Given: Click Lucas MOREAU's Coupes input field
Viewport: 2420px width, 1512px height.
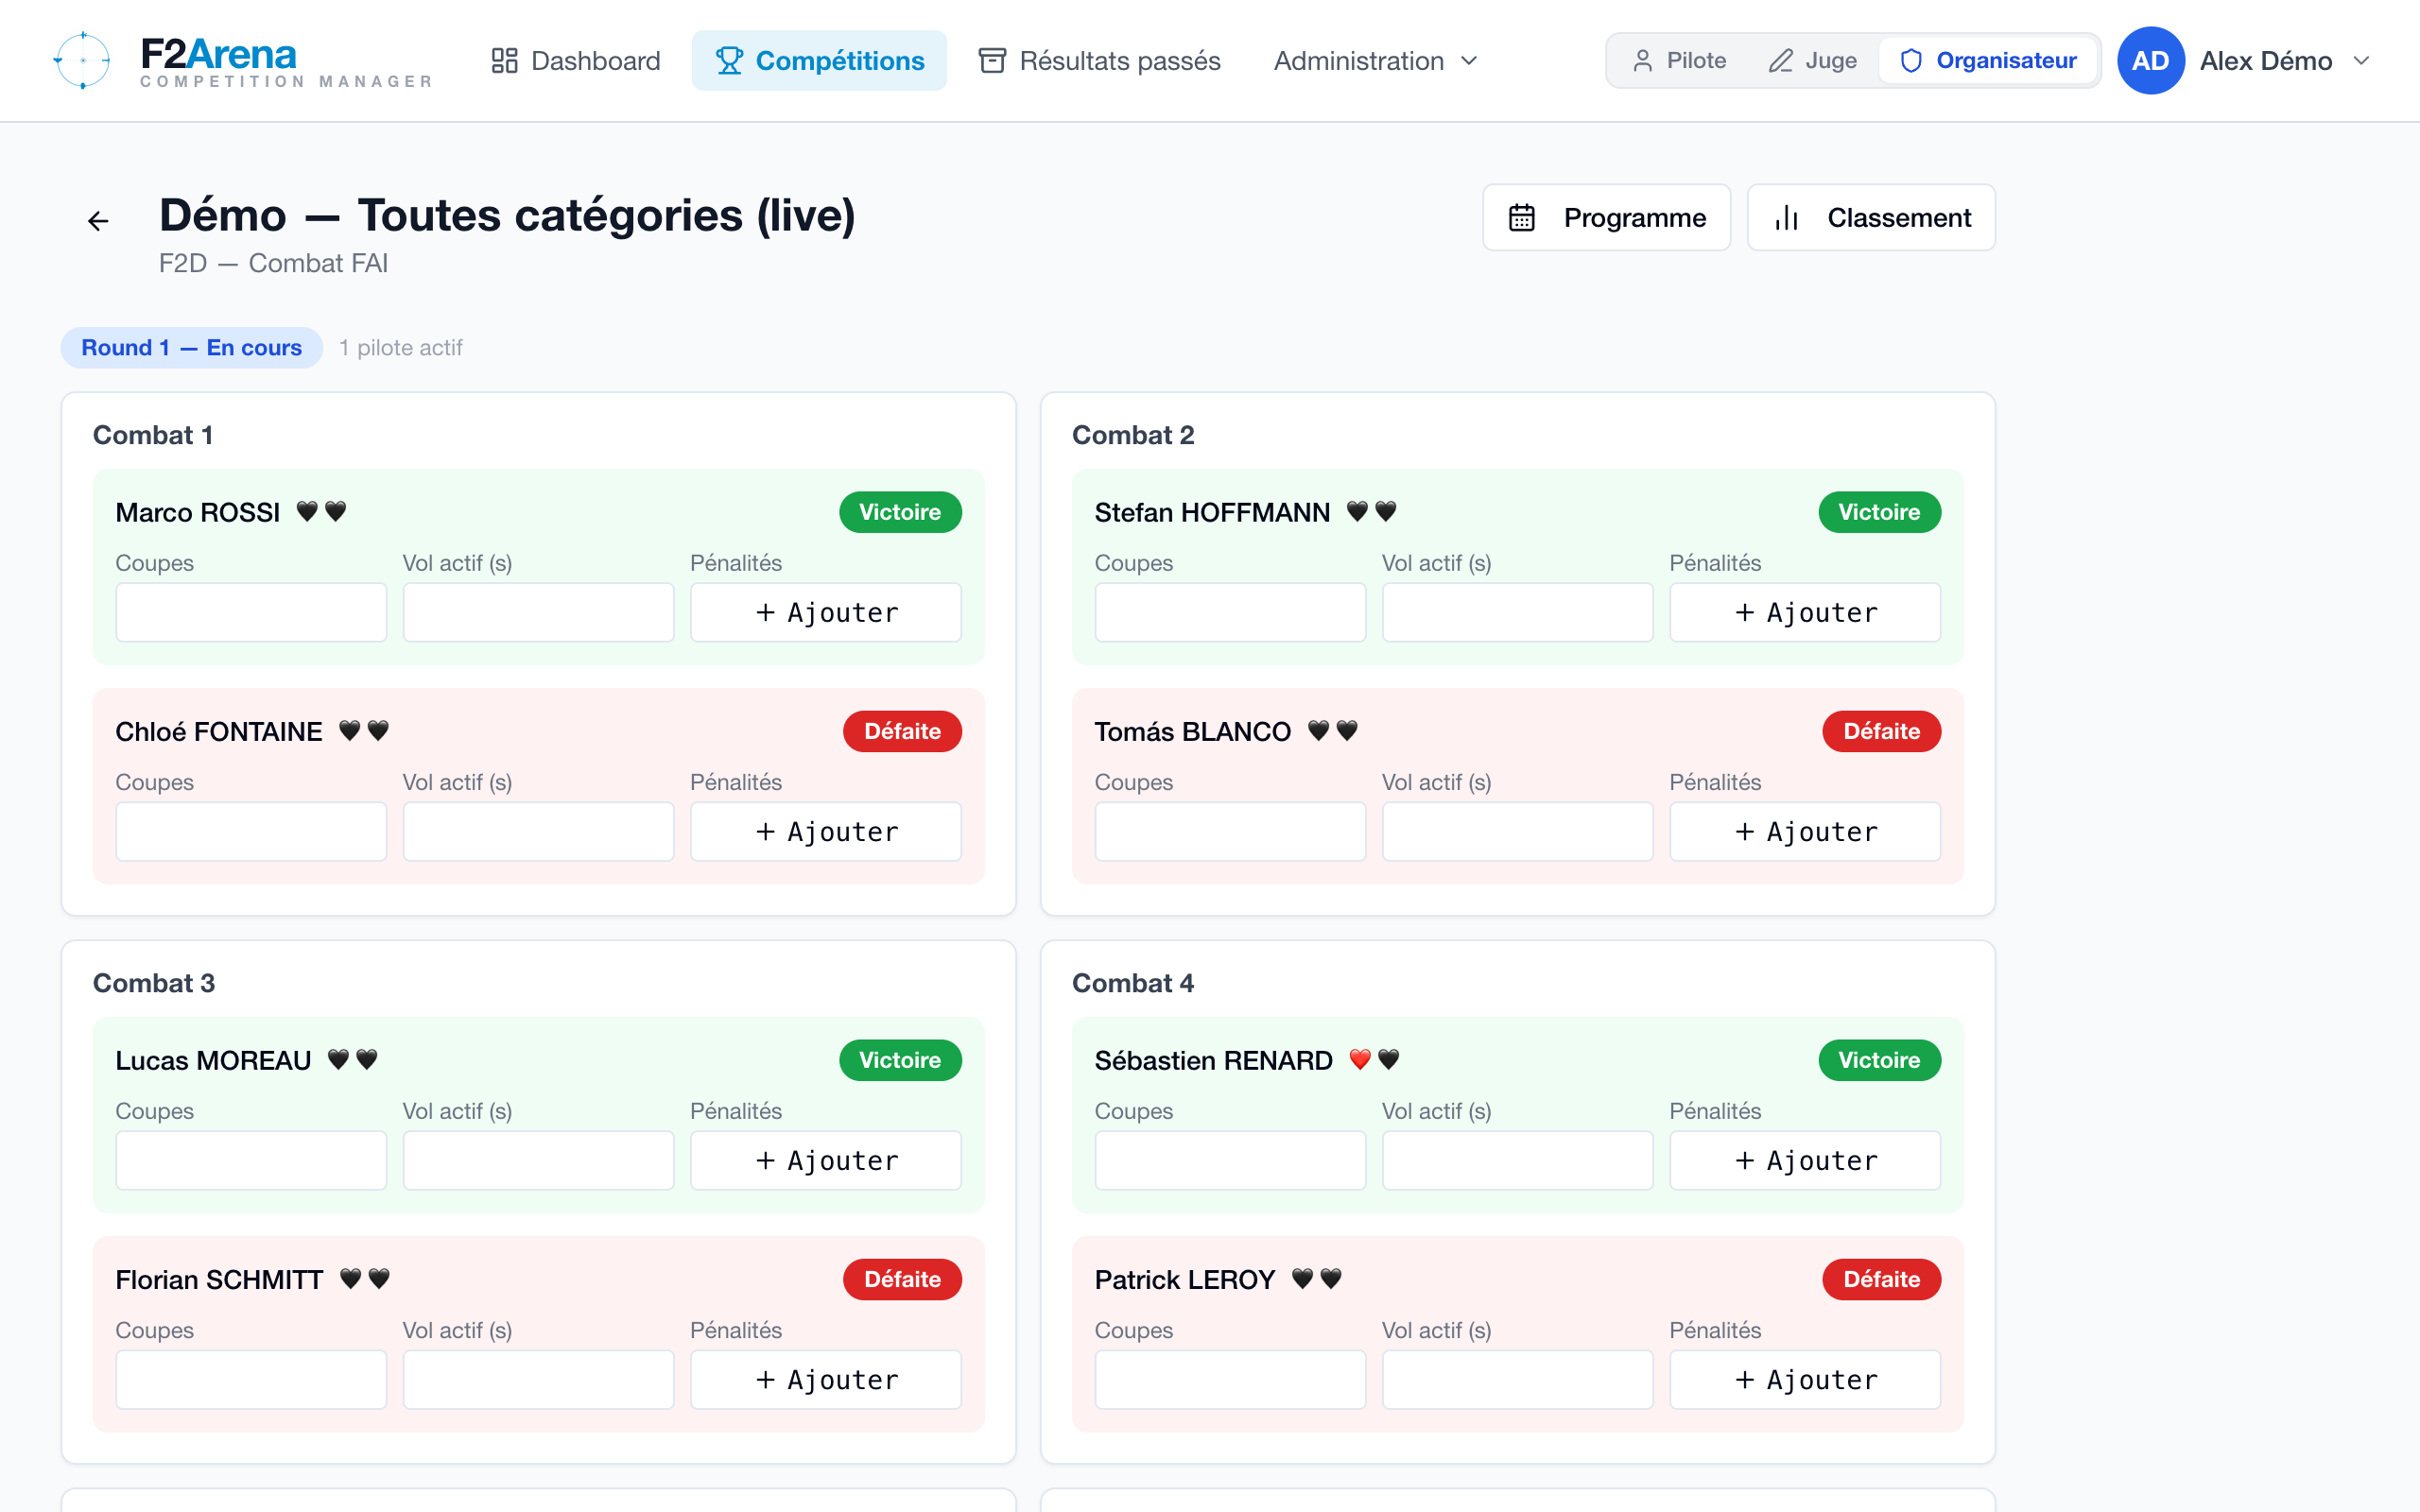Looking at the screenshot, I should click(251, 1160).
